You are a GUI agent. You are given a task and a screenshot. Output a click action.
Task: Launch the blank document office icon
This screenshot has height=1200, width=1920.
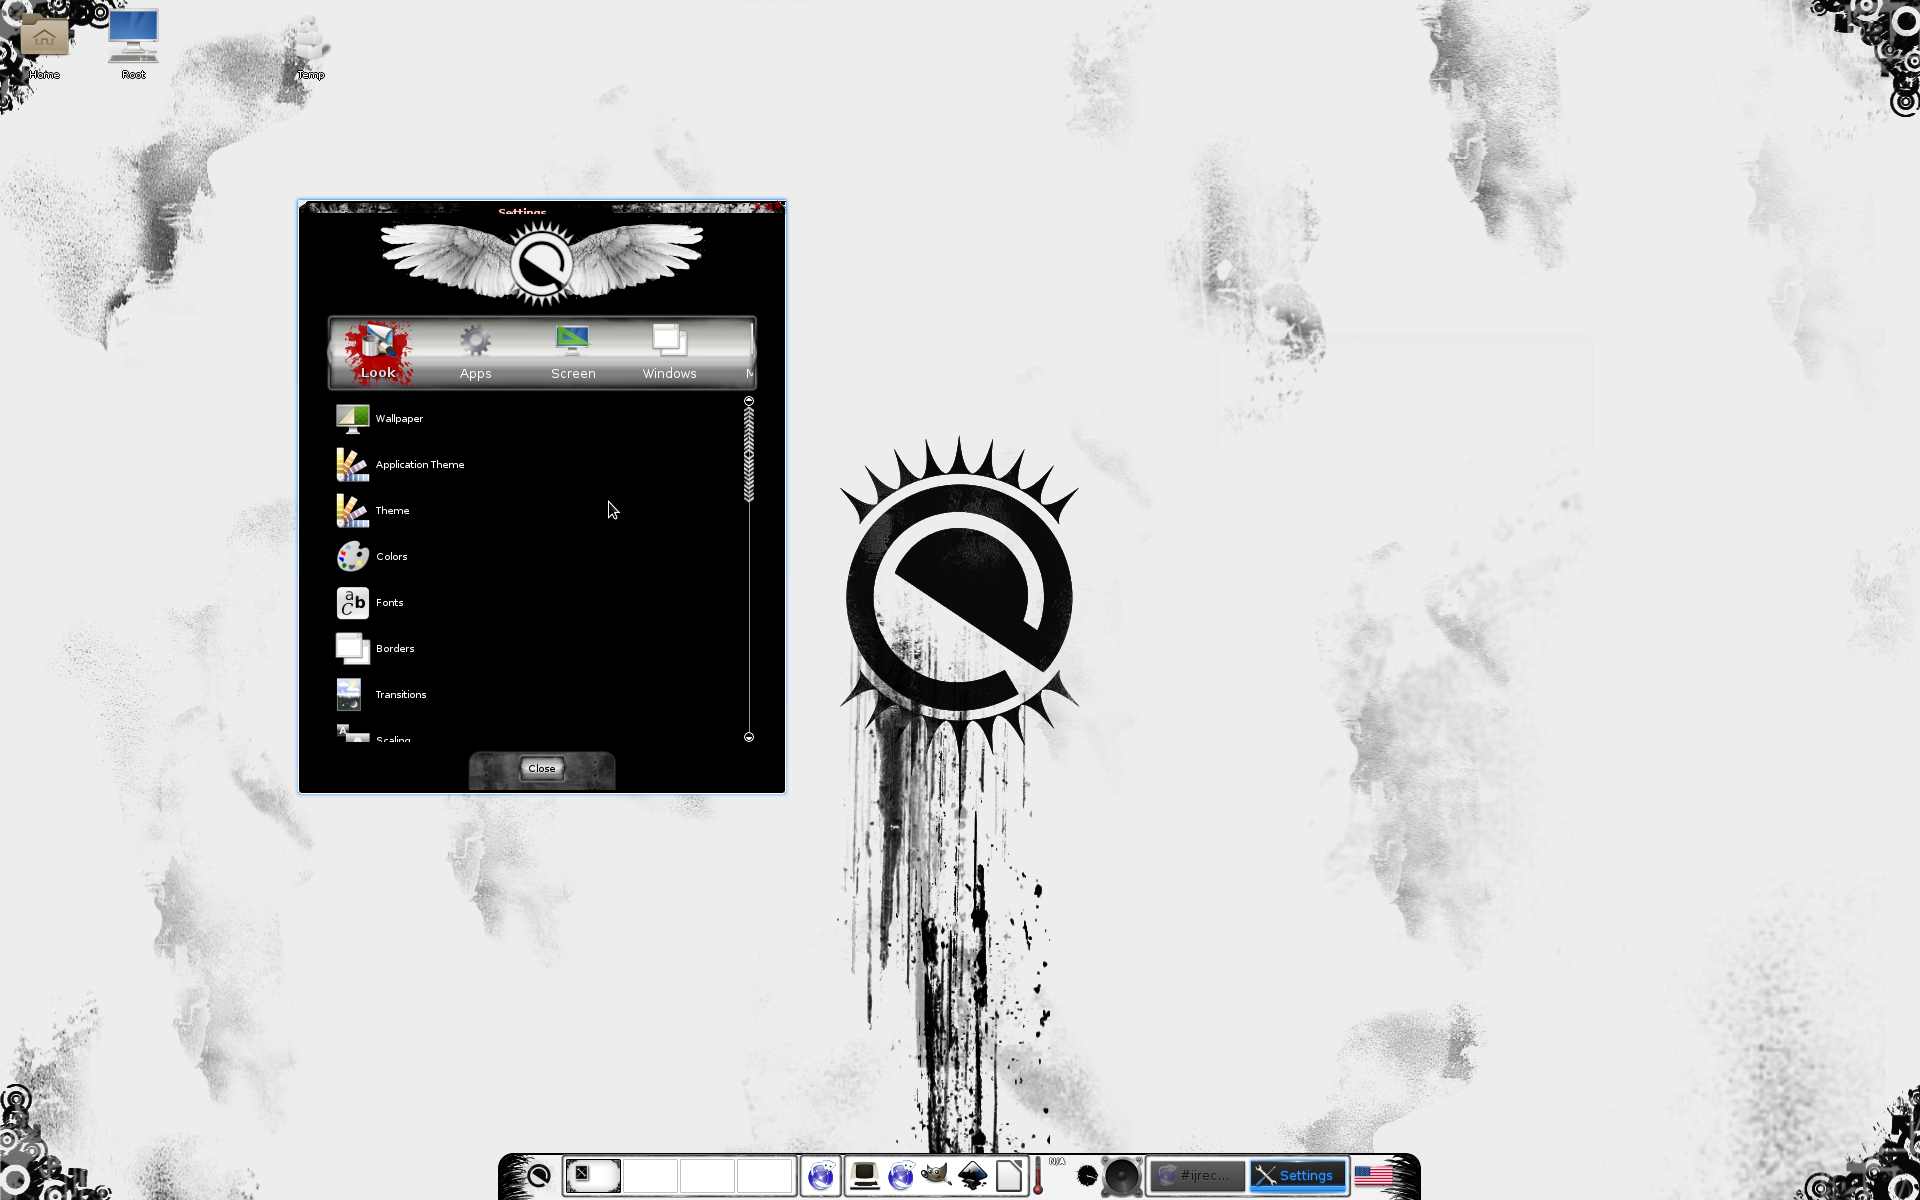[x=1009, y=1175]
